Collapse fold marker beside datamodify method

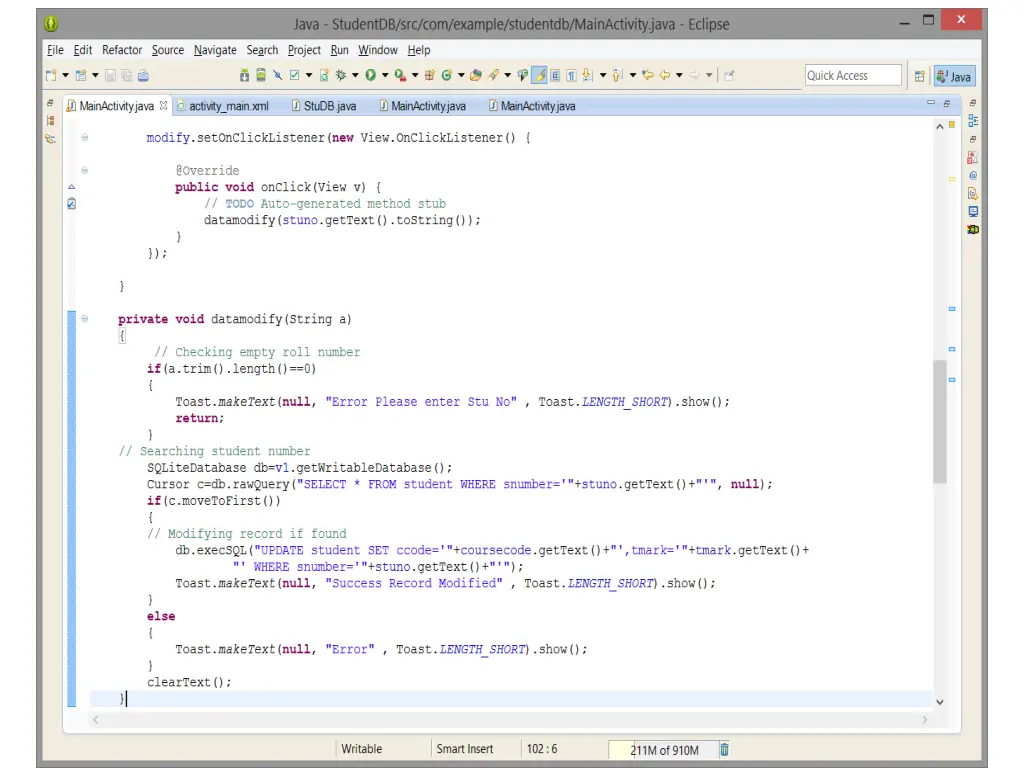(85, 319)
